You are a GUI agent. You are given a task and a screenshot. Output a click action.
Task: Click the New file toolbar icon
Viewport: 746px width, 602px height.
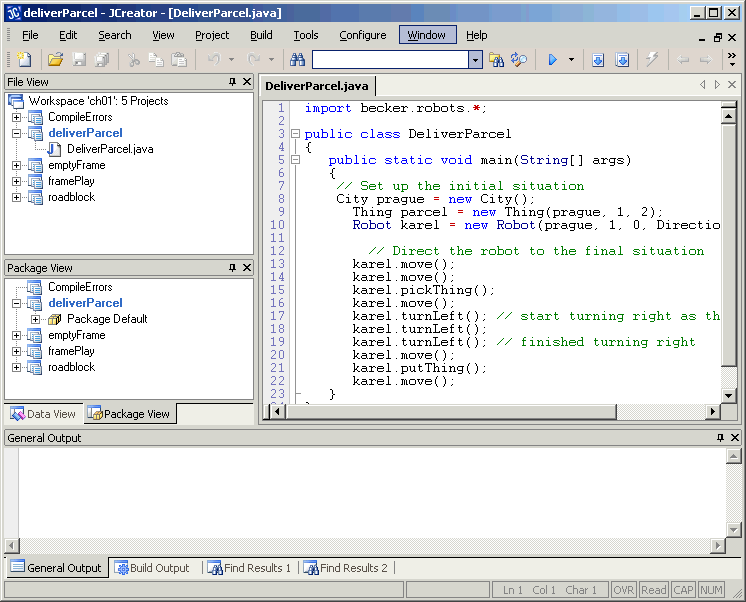pos(23,60)
